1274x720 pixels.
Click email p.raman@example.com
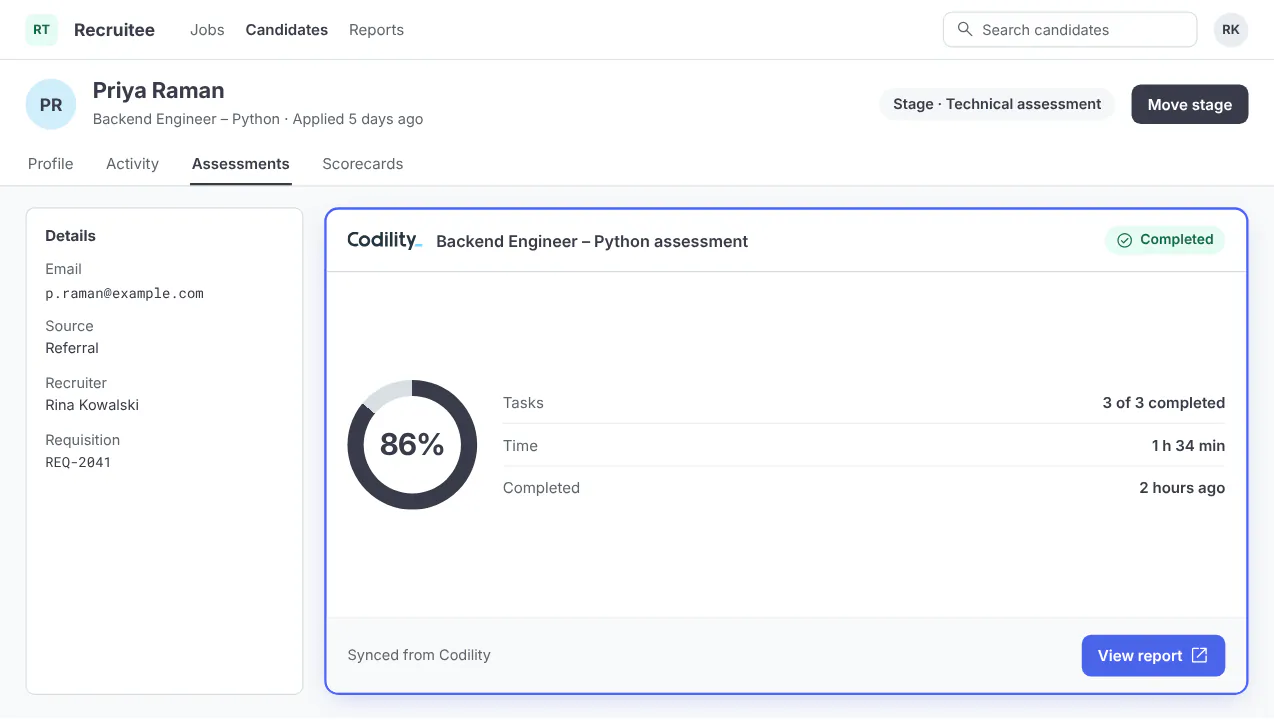(x=125, y=294)
